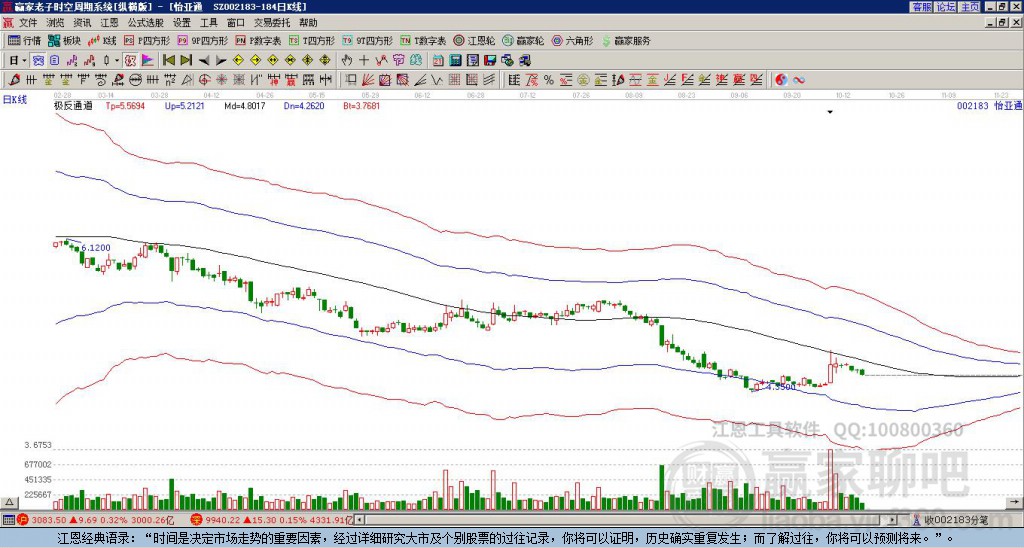Open the P四方形 tool

click(148, 40)
